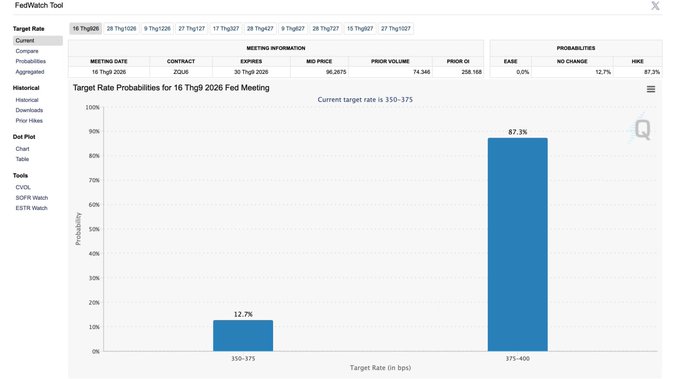Open the Dot Plot Table
The image size is (680, 379).
pyautogui.click(x=23, y=160)
